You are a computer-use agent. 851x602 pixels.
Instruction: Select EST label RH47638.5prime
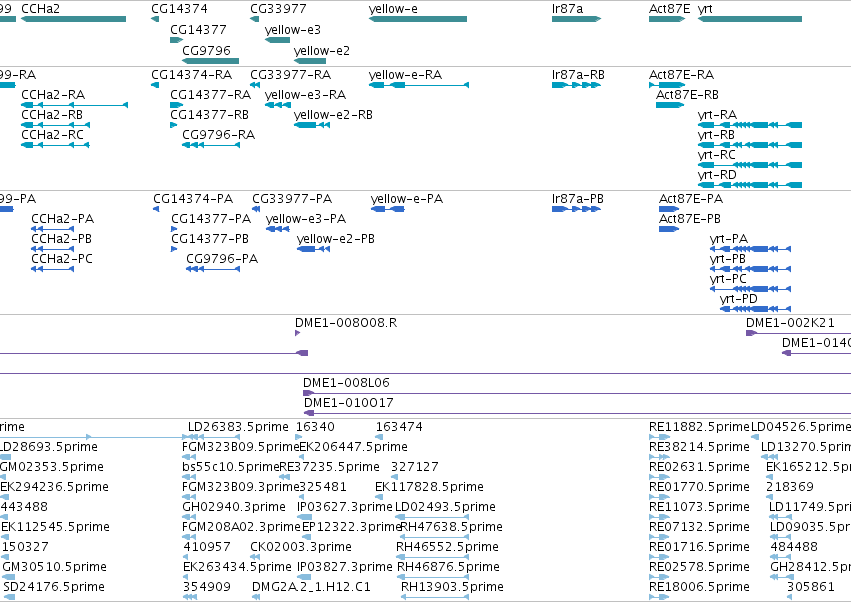click(451, 527)
